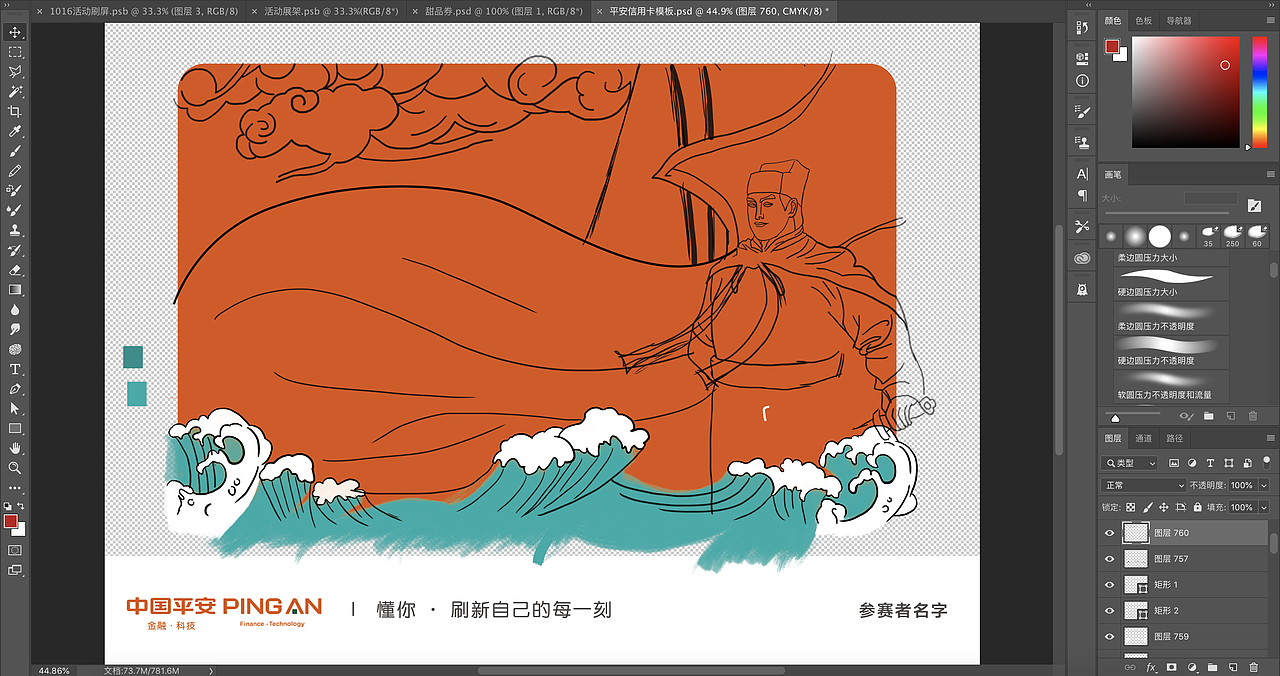
Task: Click the add layer mask icon
Action: 1171,667
